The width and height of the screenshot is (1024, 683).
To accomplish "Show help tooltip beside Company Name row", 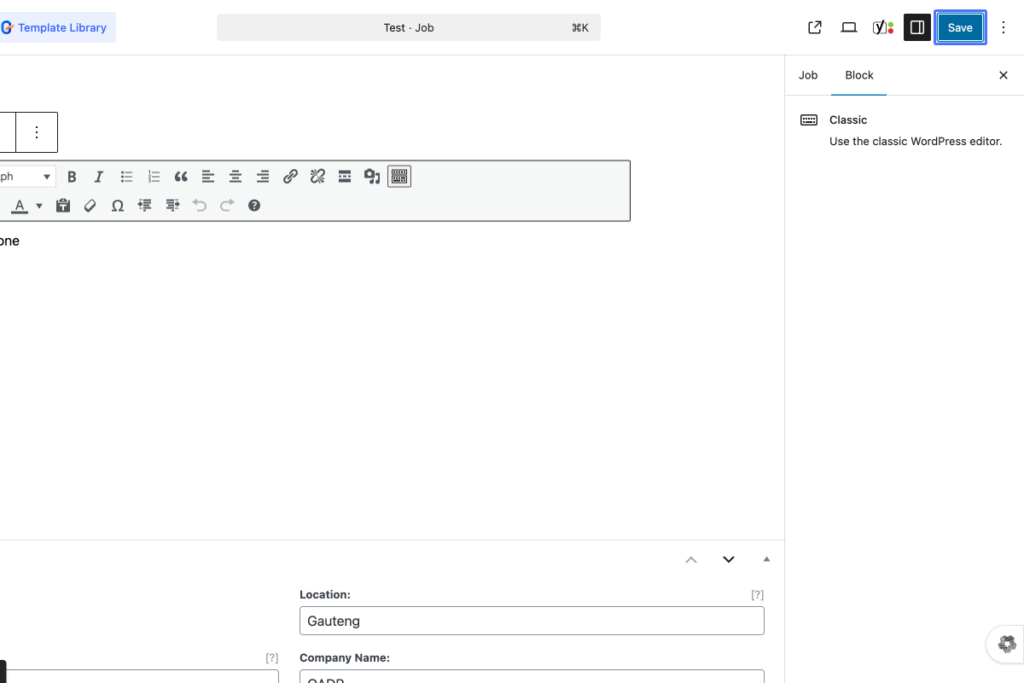I will [272, 658].
